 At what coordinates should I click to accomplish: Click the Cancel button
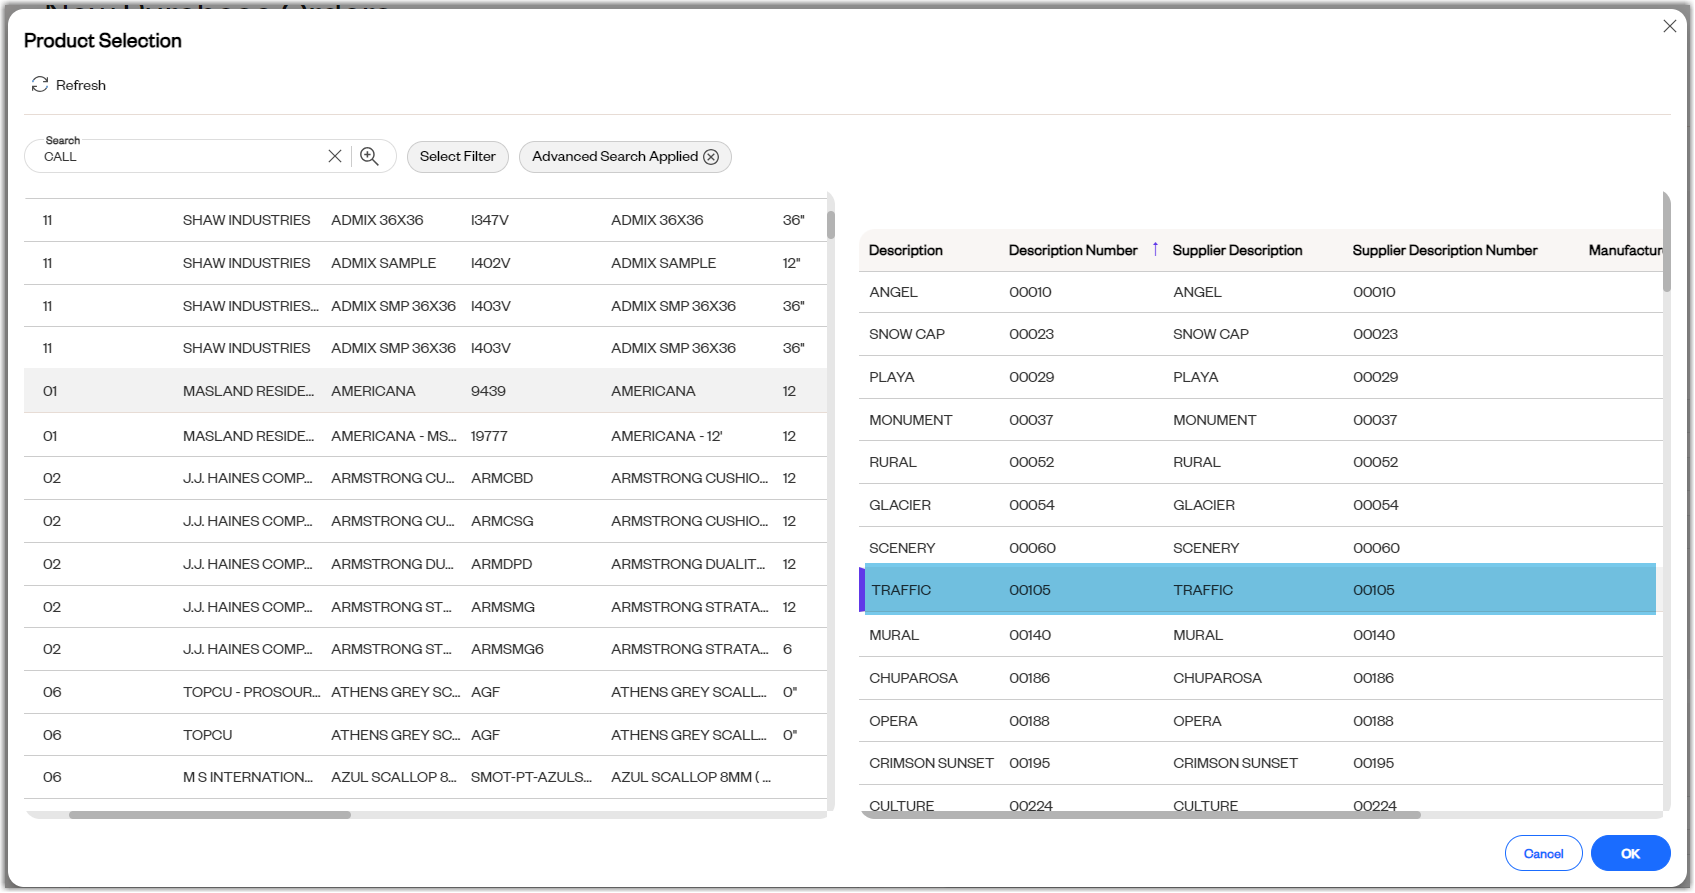(1543, 853)
